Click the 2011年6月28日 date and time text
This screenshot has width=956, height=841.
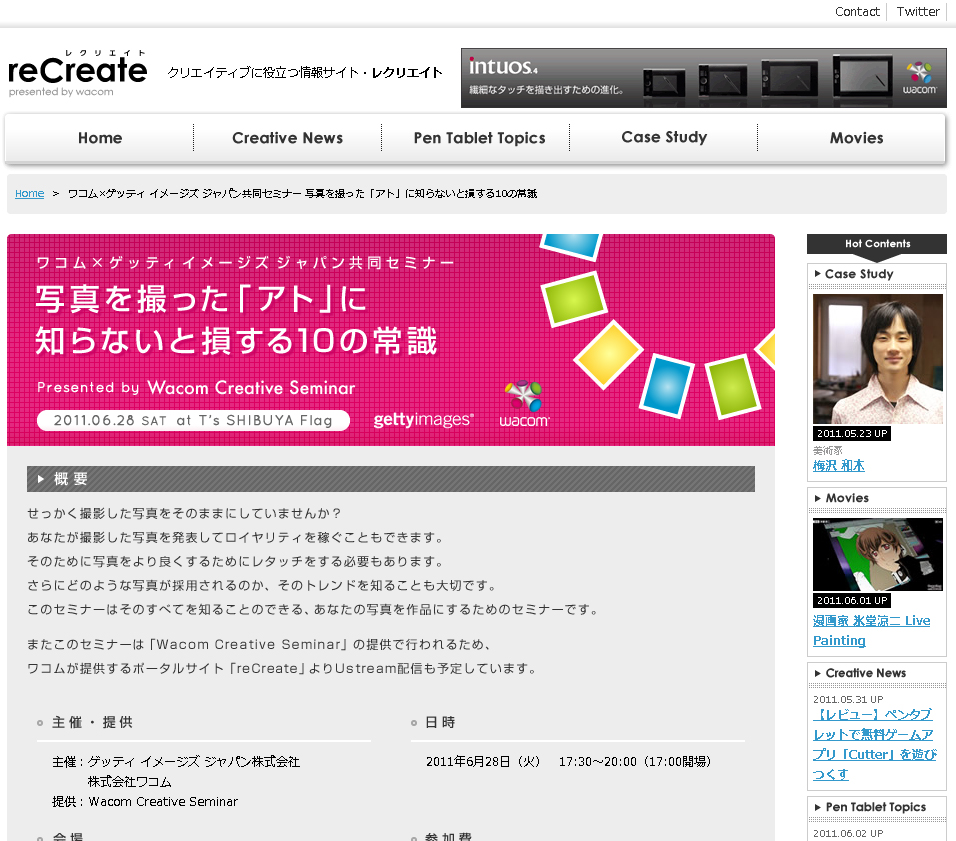click(568, 762)
